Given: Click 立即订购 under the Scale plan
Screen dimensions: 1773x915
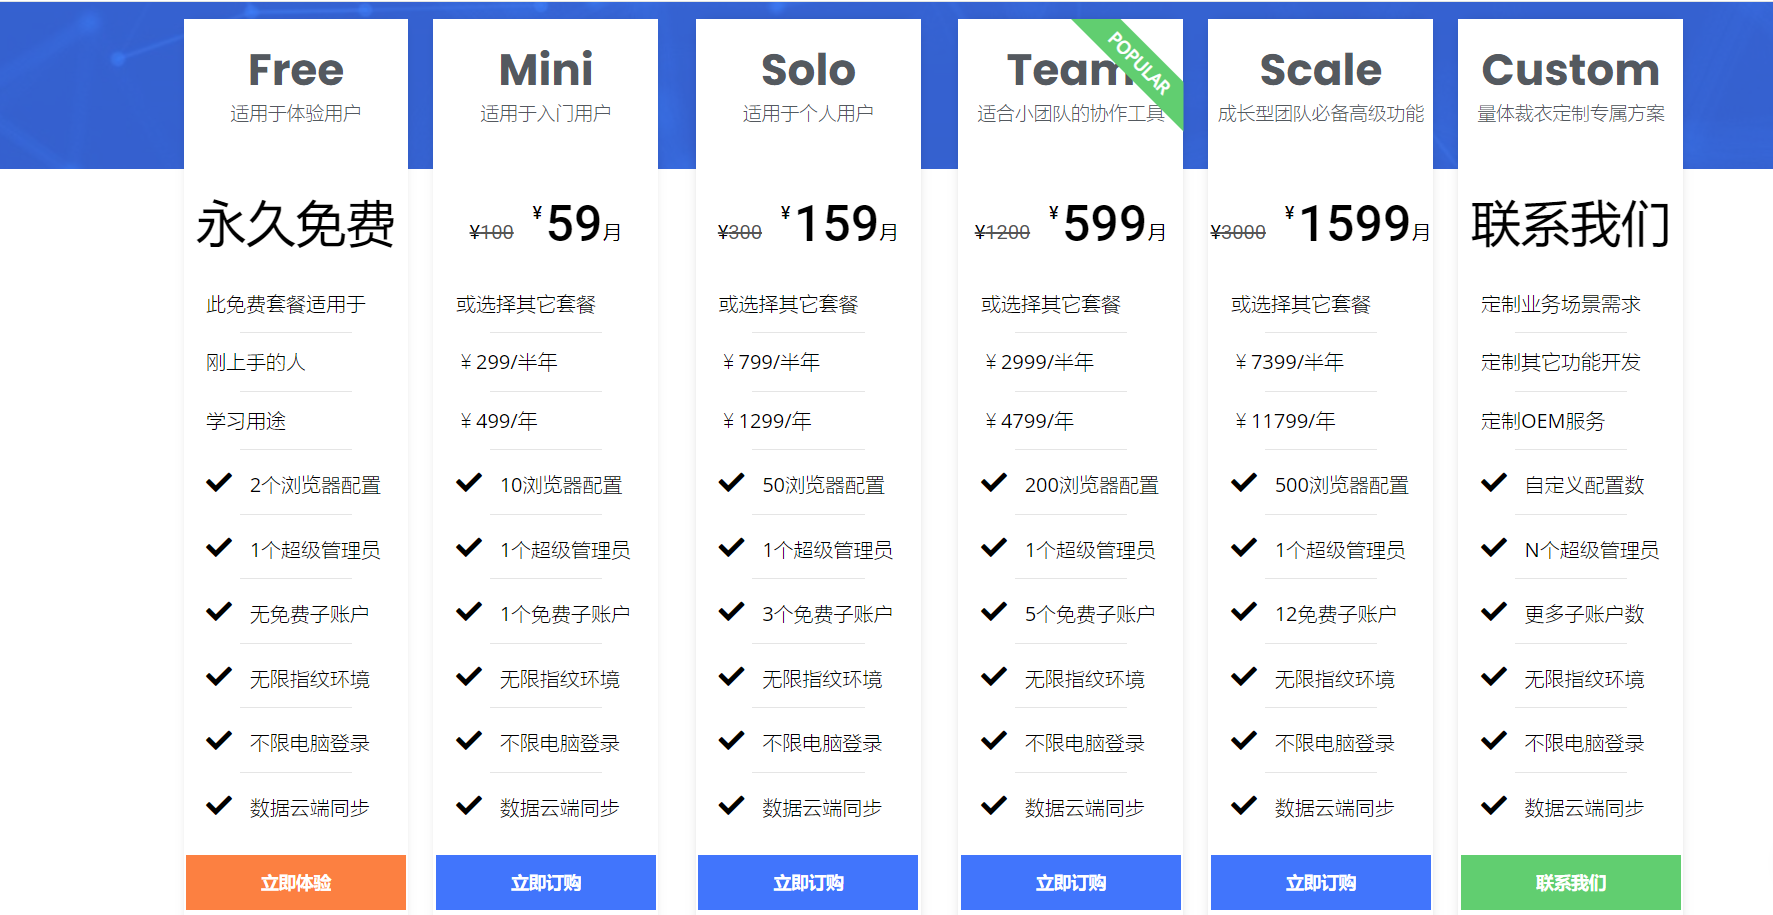Looking at the screenshot, I should (x=1321, y=882).
